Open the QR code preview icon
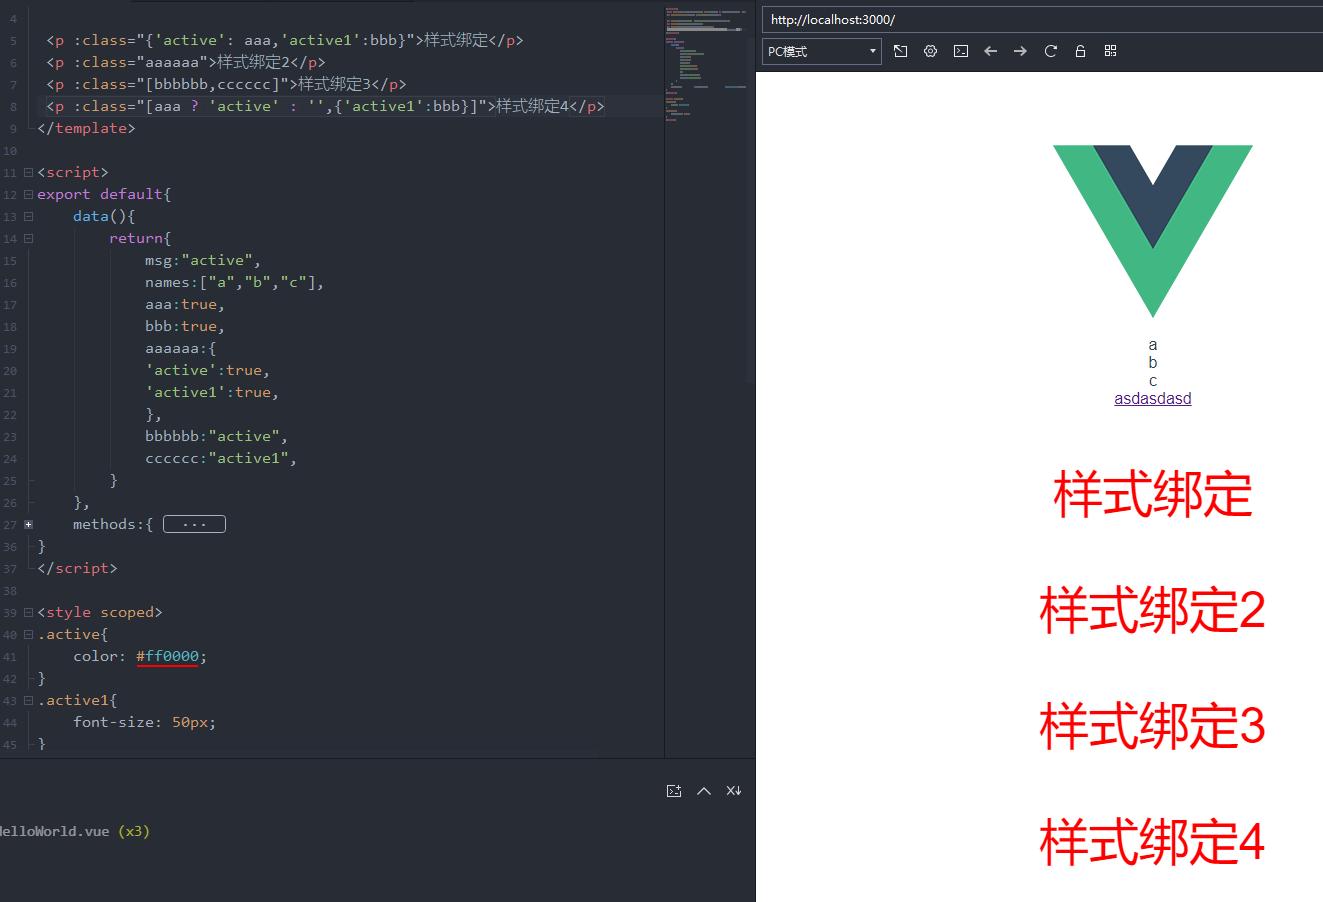Viewport: 1323px width, 902px height. [x=1110, y=50]
